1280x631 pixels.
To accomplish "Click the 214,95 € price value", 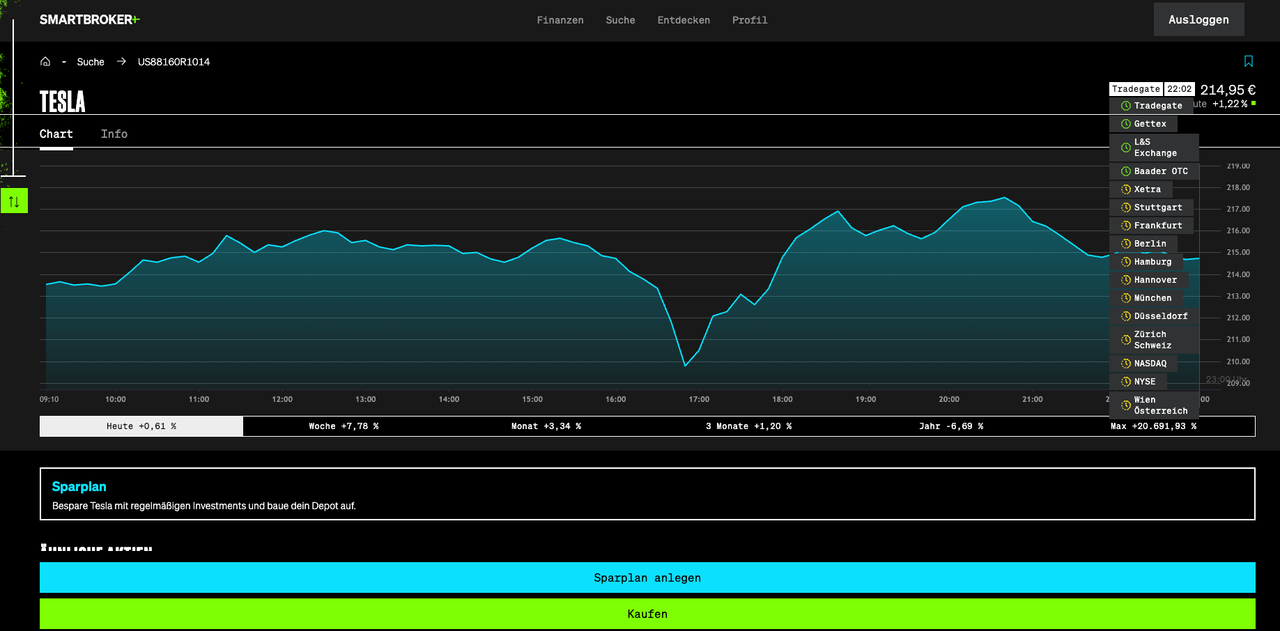I will click(1228, 90).
